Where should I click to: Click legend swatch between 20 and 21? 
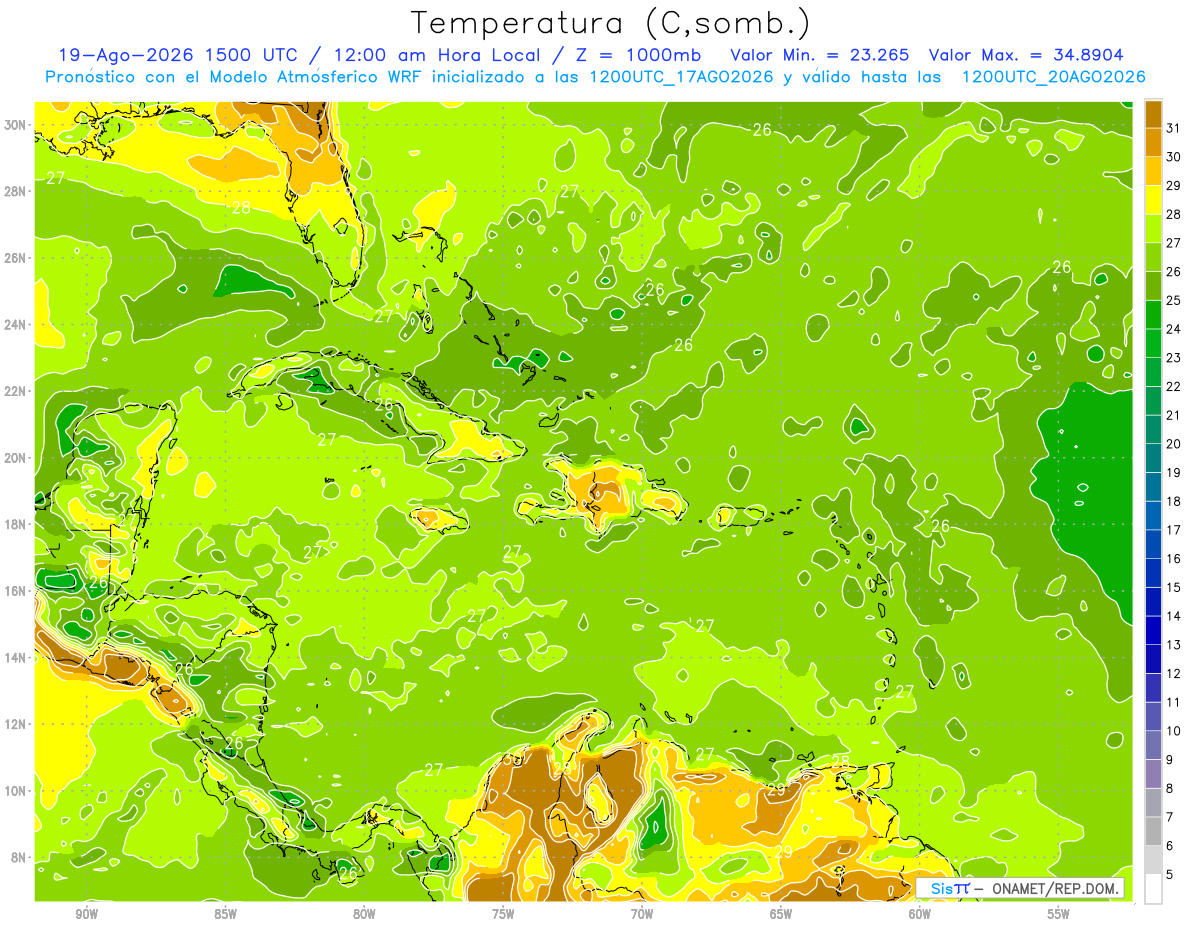pyautogui.click(x=1153, y=429)
